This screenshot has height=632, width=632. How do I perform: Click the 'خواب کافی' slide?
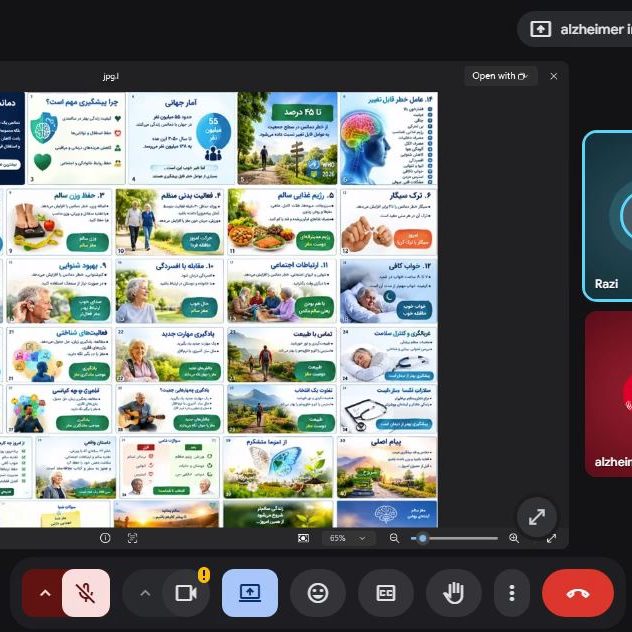pyautogui.click(x=389, y=291)
